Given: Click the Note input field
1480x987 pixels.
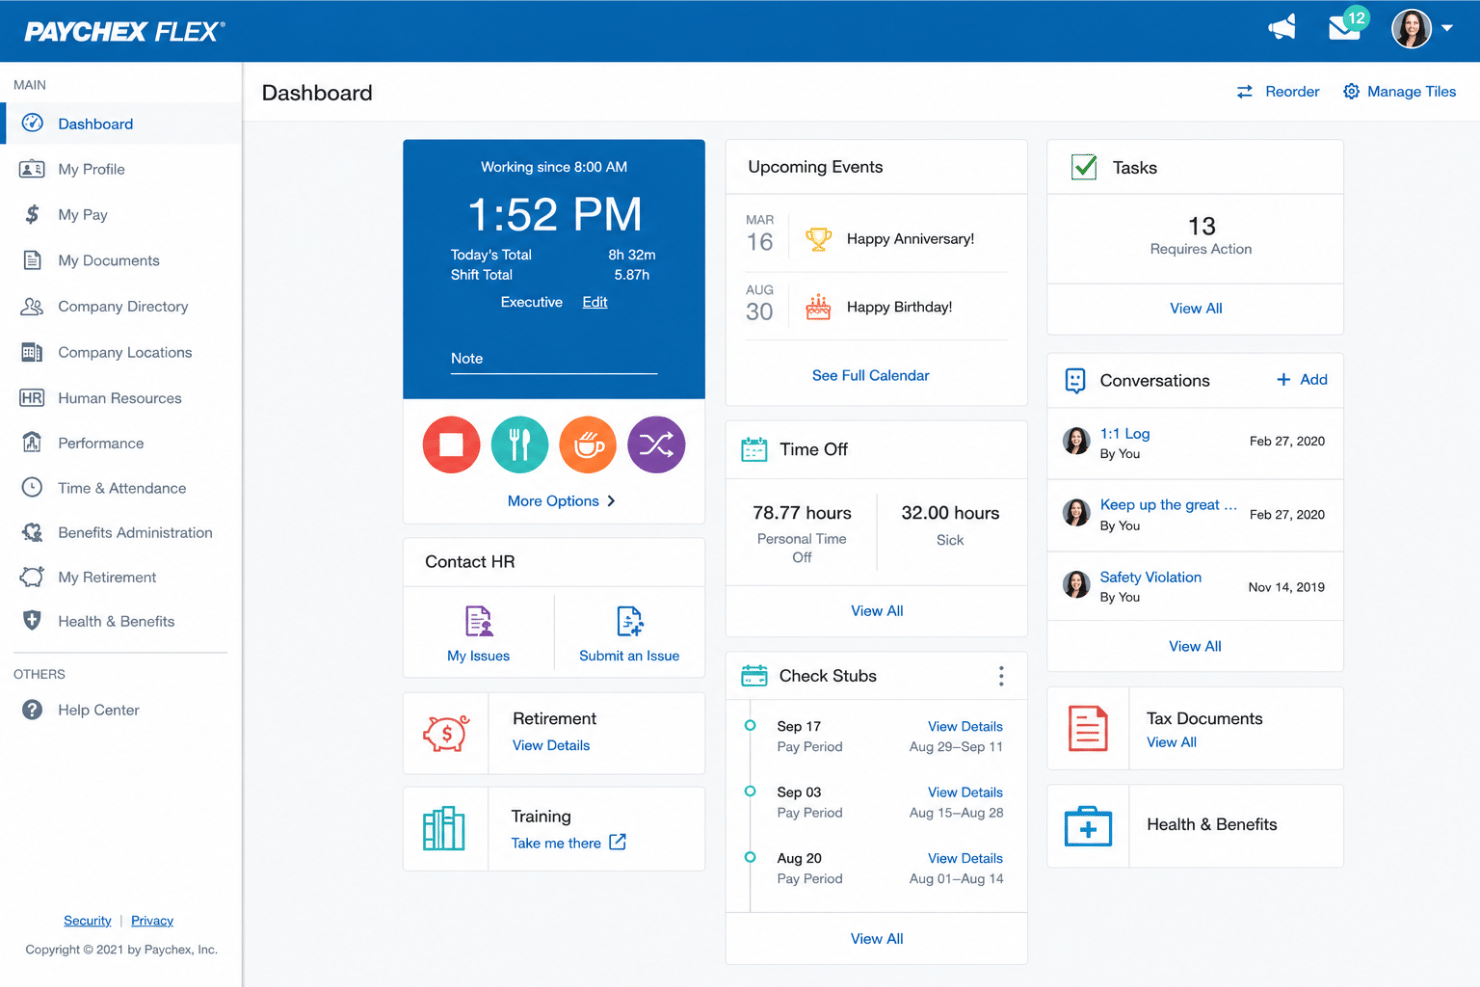Looking at the screenshot, I should [x=554, y=359].
